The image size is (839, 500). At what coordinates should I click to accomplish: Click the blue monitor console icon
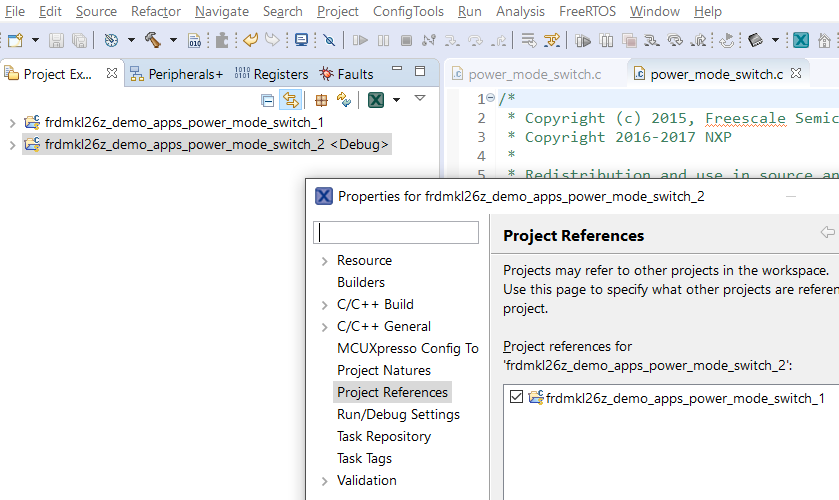click(302, 40)
